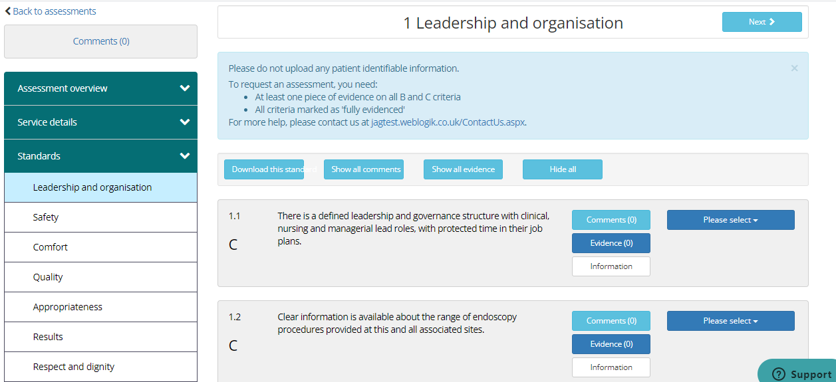Open Comments (0) for criterion 1.1
This screenshot has width=836, height=382.
611,220
